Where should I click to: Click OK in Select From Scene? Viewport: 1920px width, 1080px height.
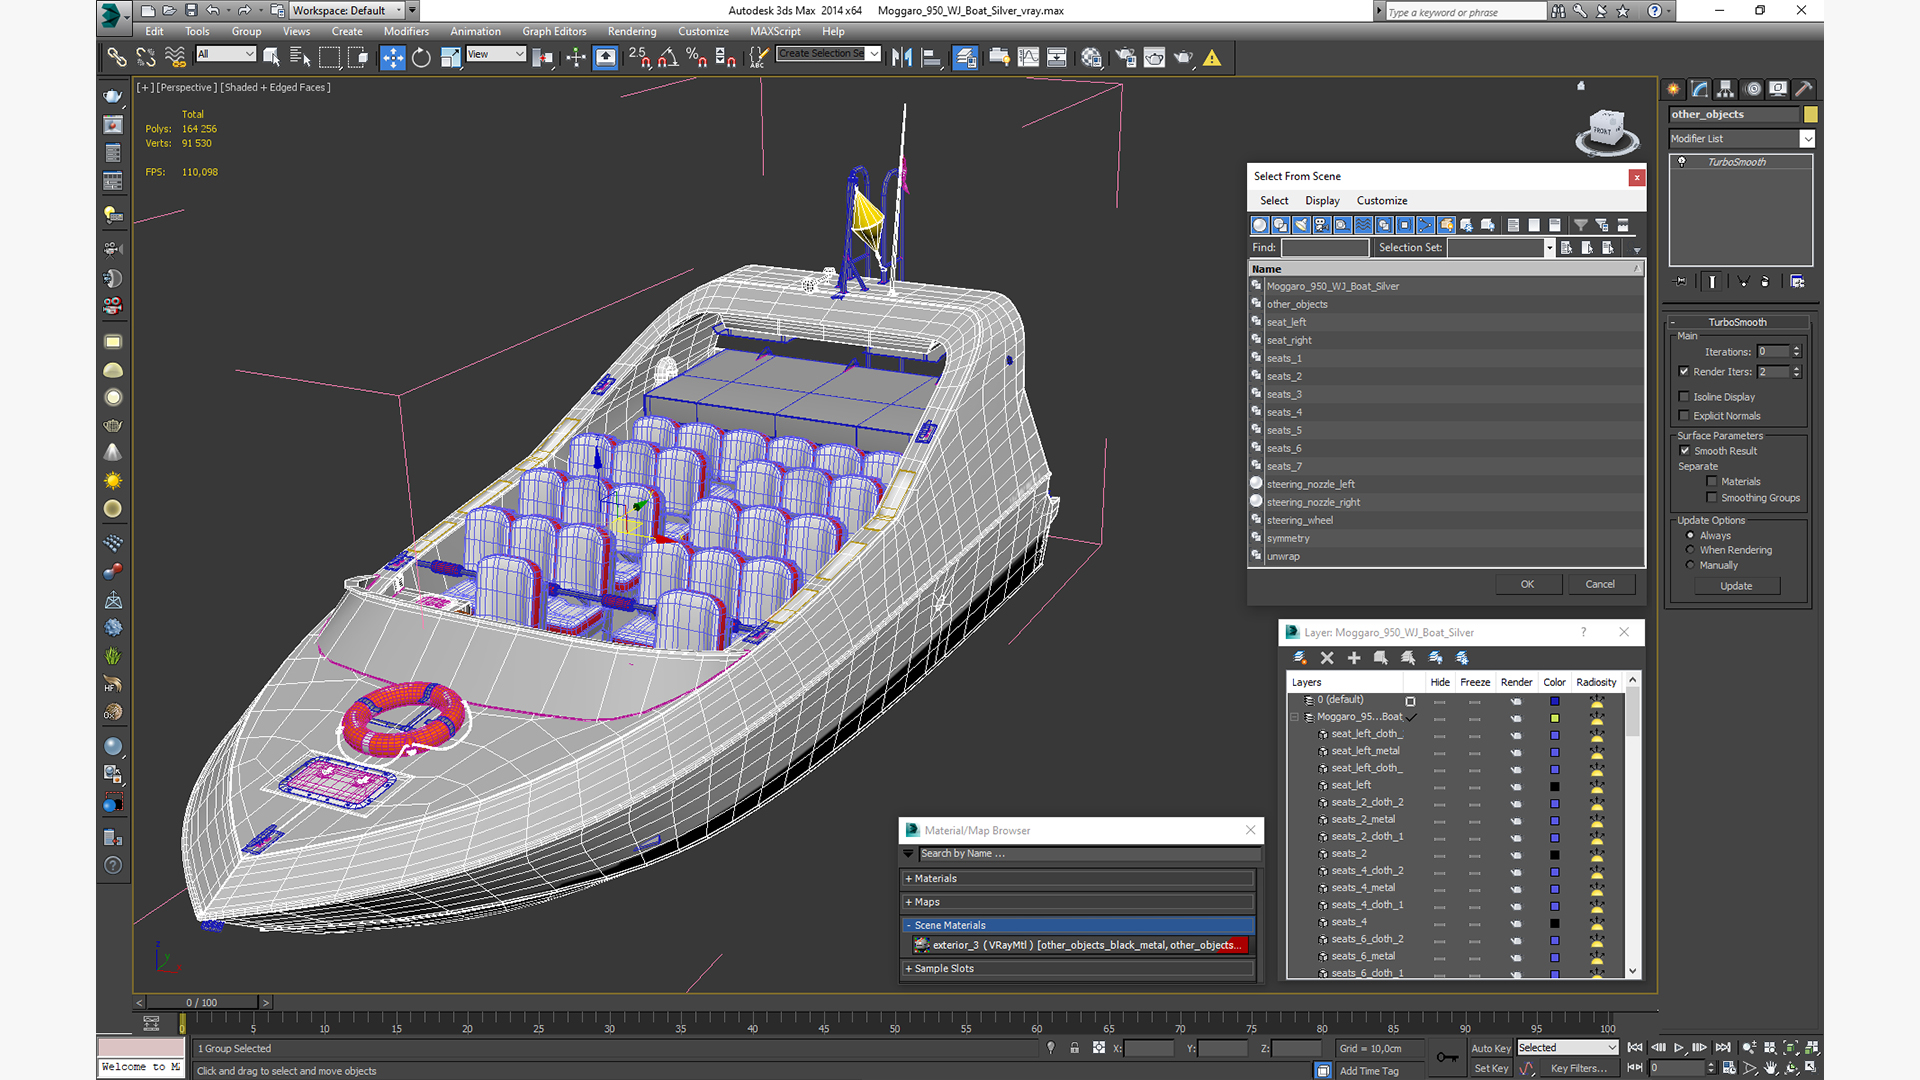1528,584
